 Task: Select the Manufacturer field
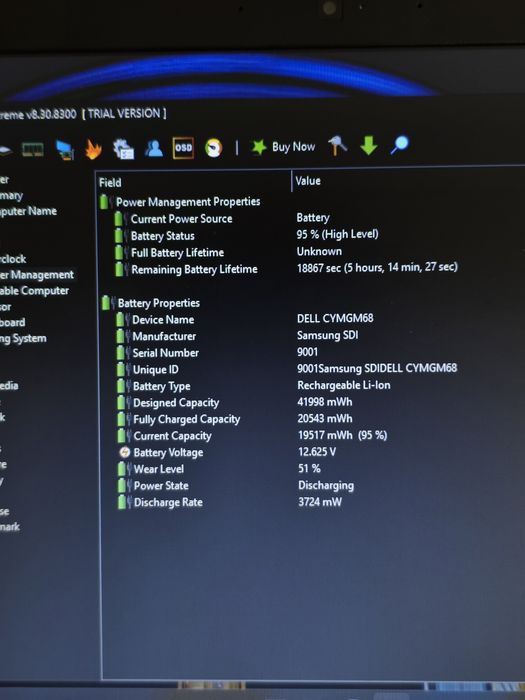(164, 336)
